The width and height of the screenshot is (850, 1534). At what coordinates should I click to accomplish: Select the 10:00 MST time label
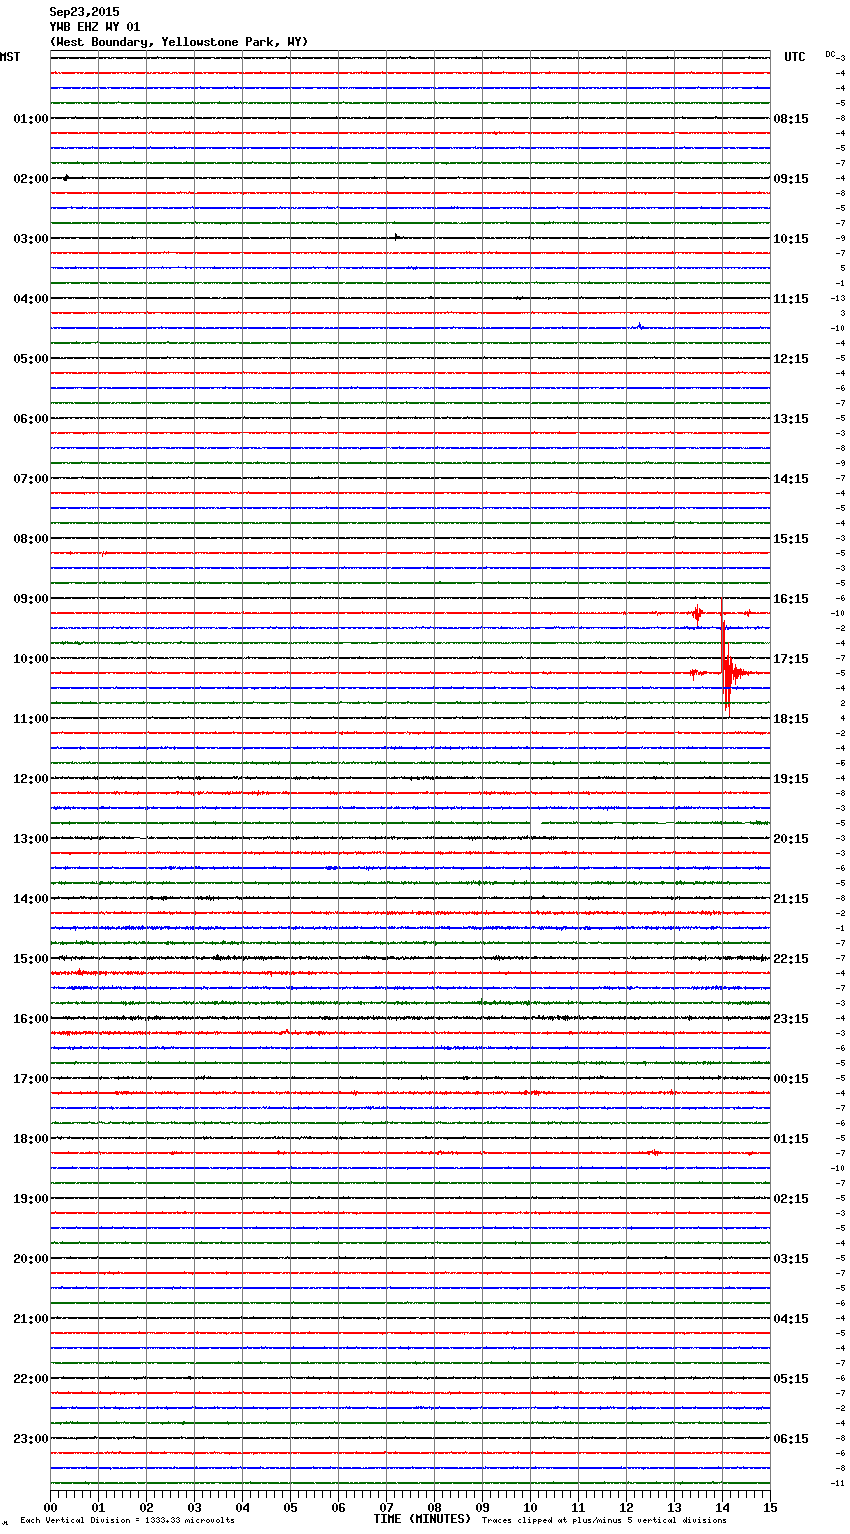pyautogui.click(x=31, y=659)
